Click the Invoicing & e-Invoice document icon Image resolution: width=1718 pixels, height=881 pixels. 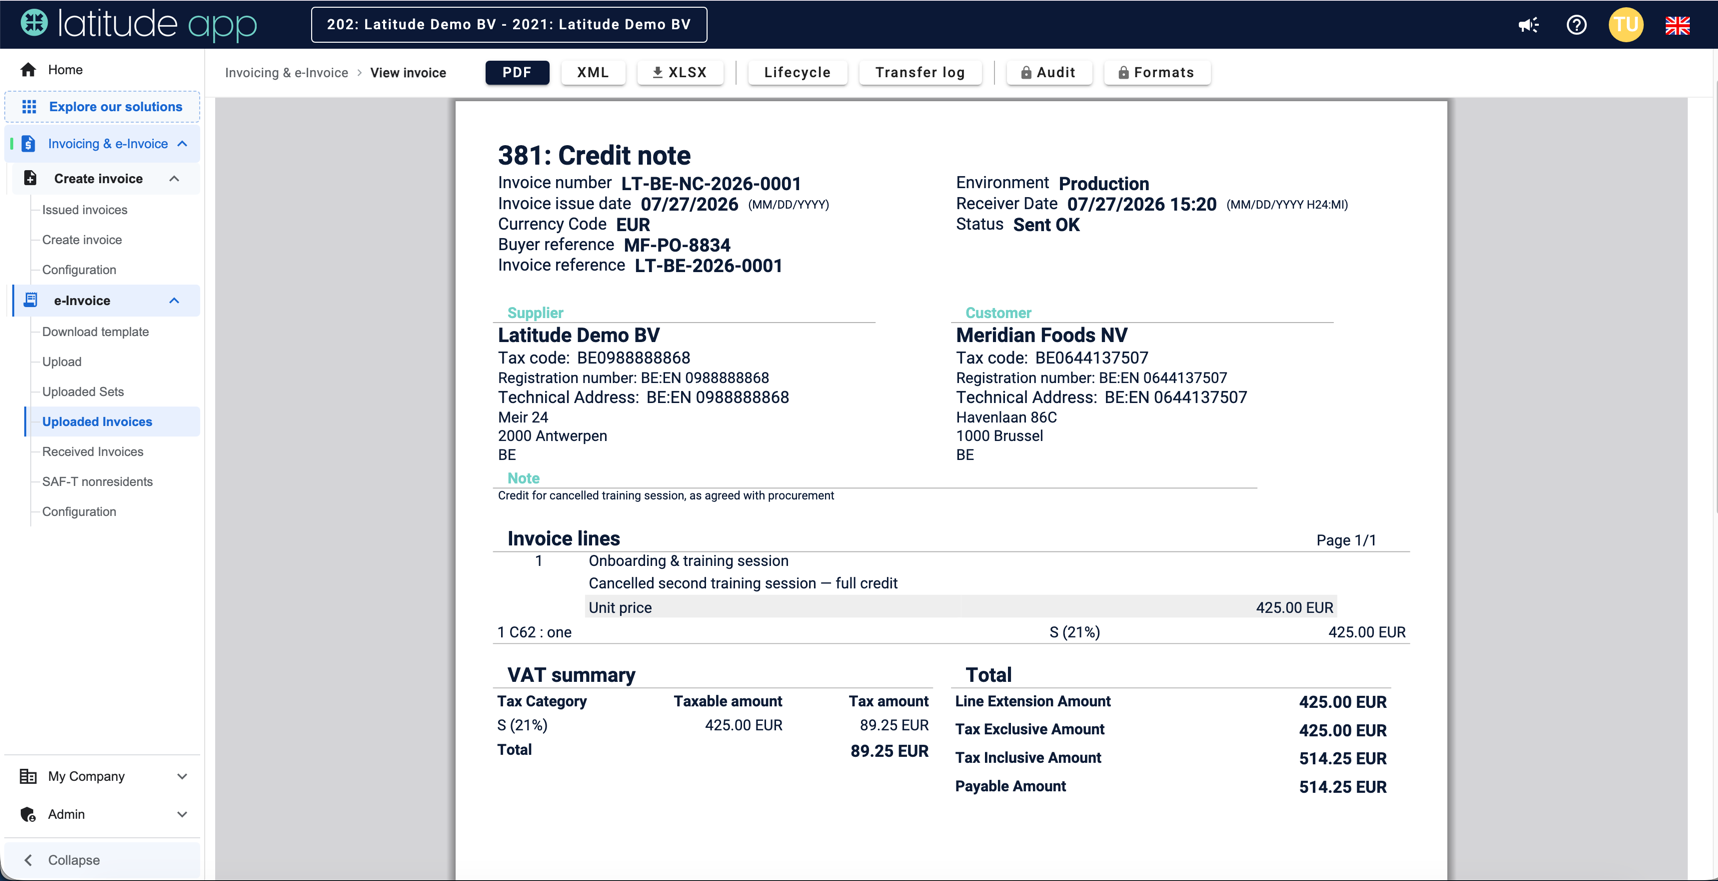tap(28, 144)
